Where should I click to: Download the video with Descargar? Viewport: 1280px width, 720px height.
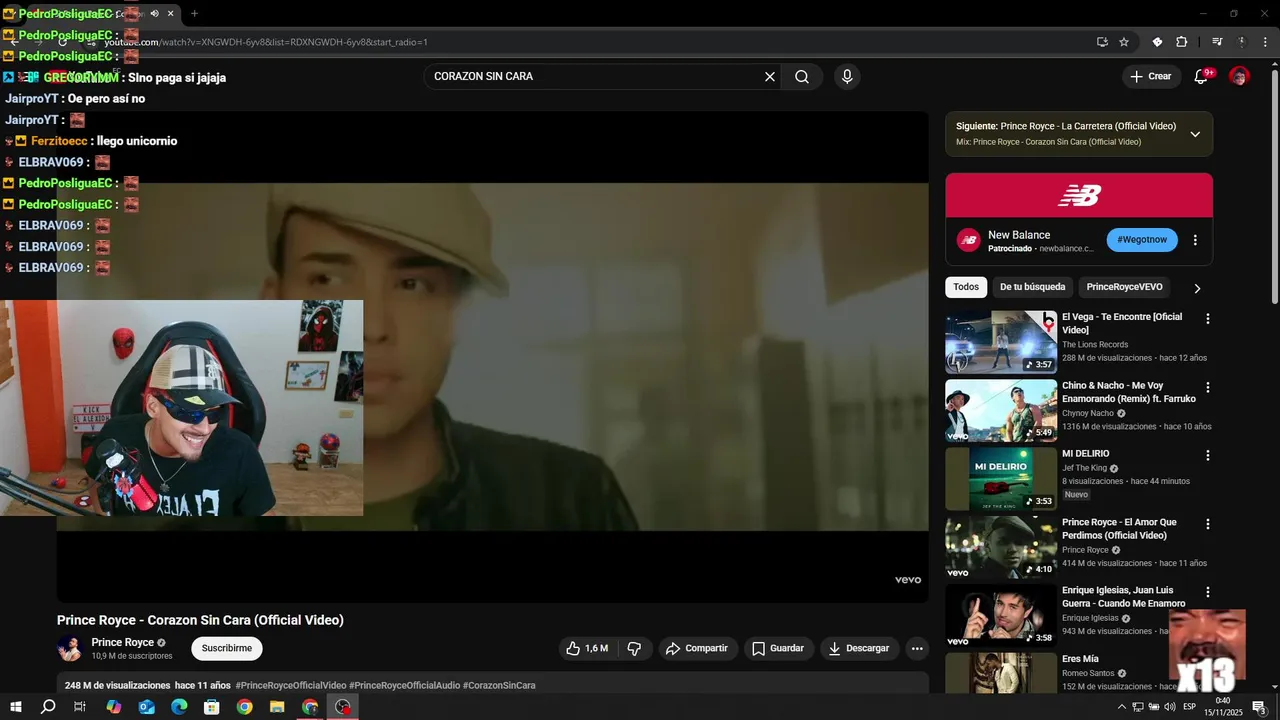point(859,648)
